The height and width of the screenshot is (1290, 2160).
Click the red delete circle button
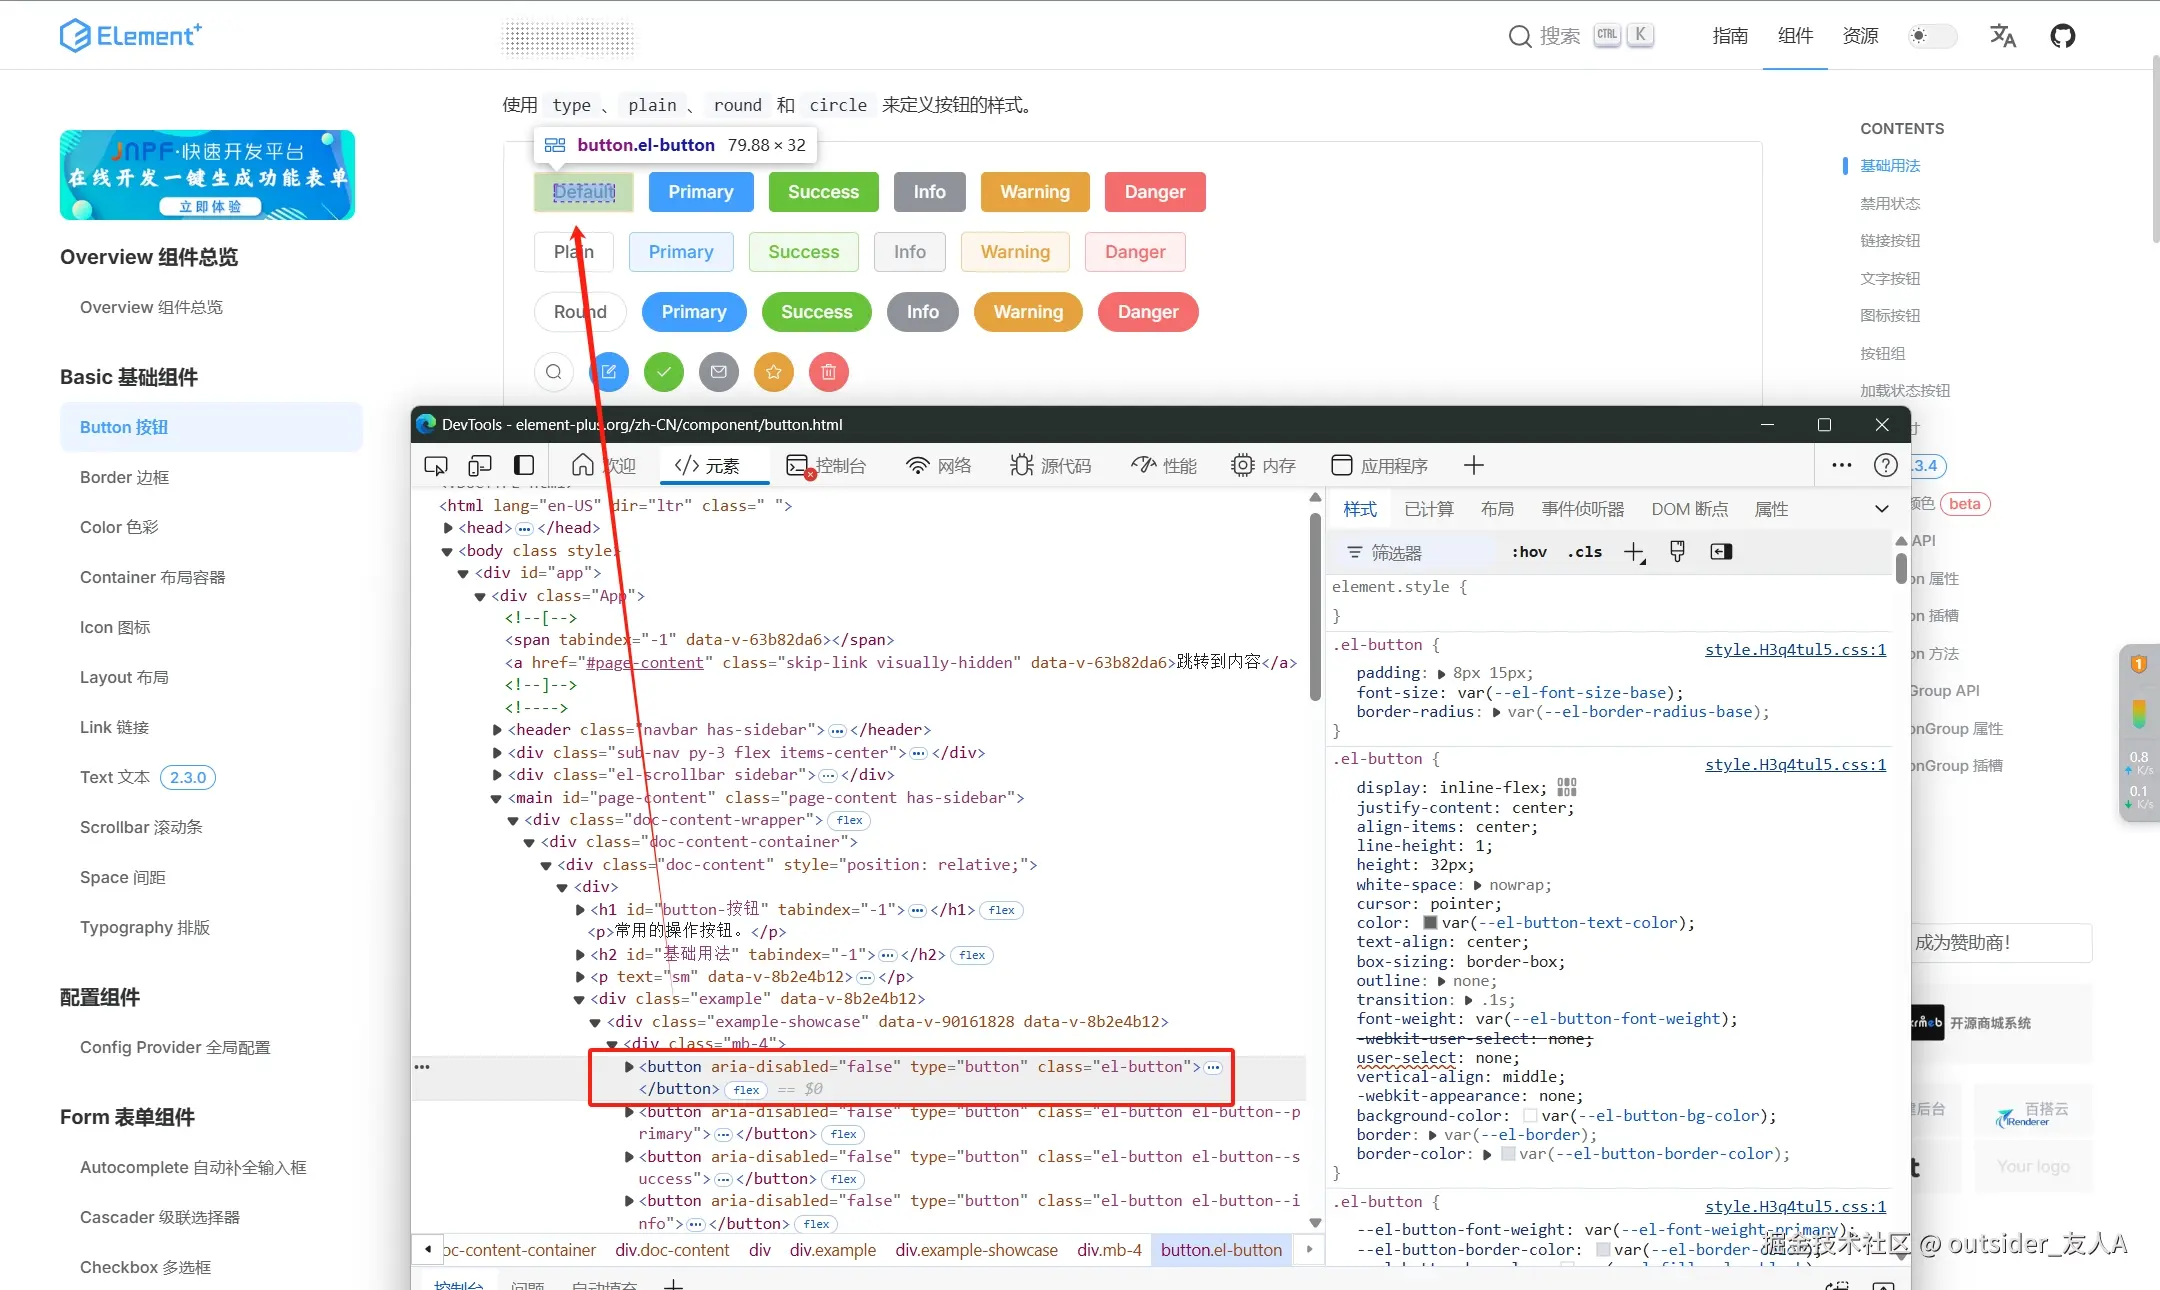828,372
